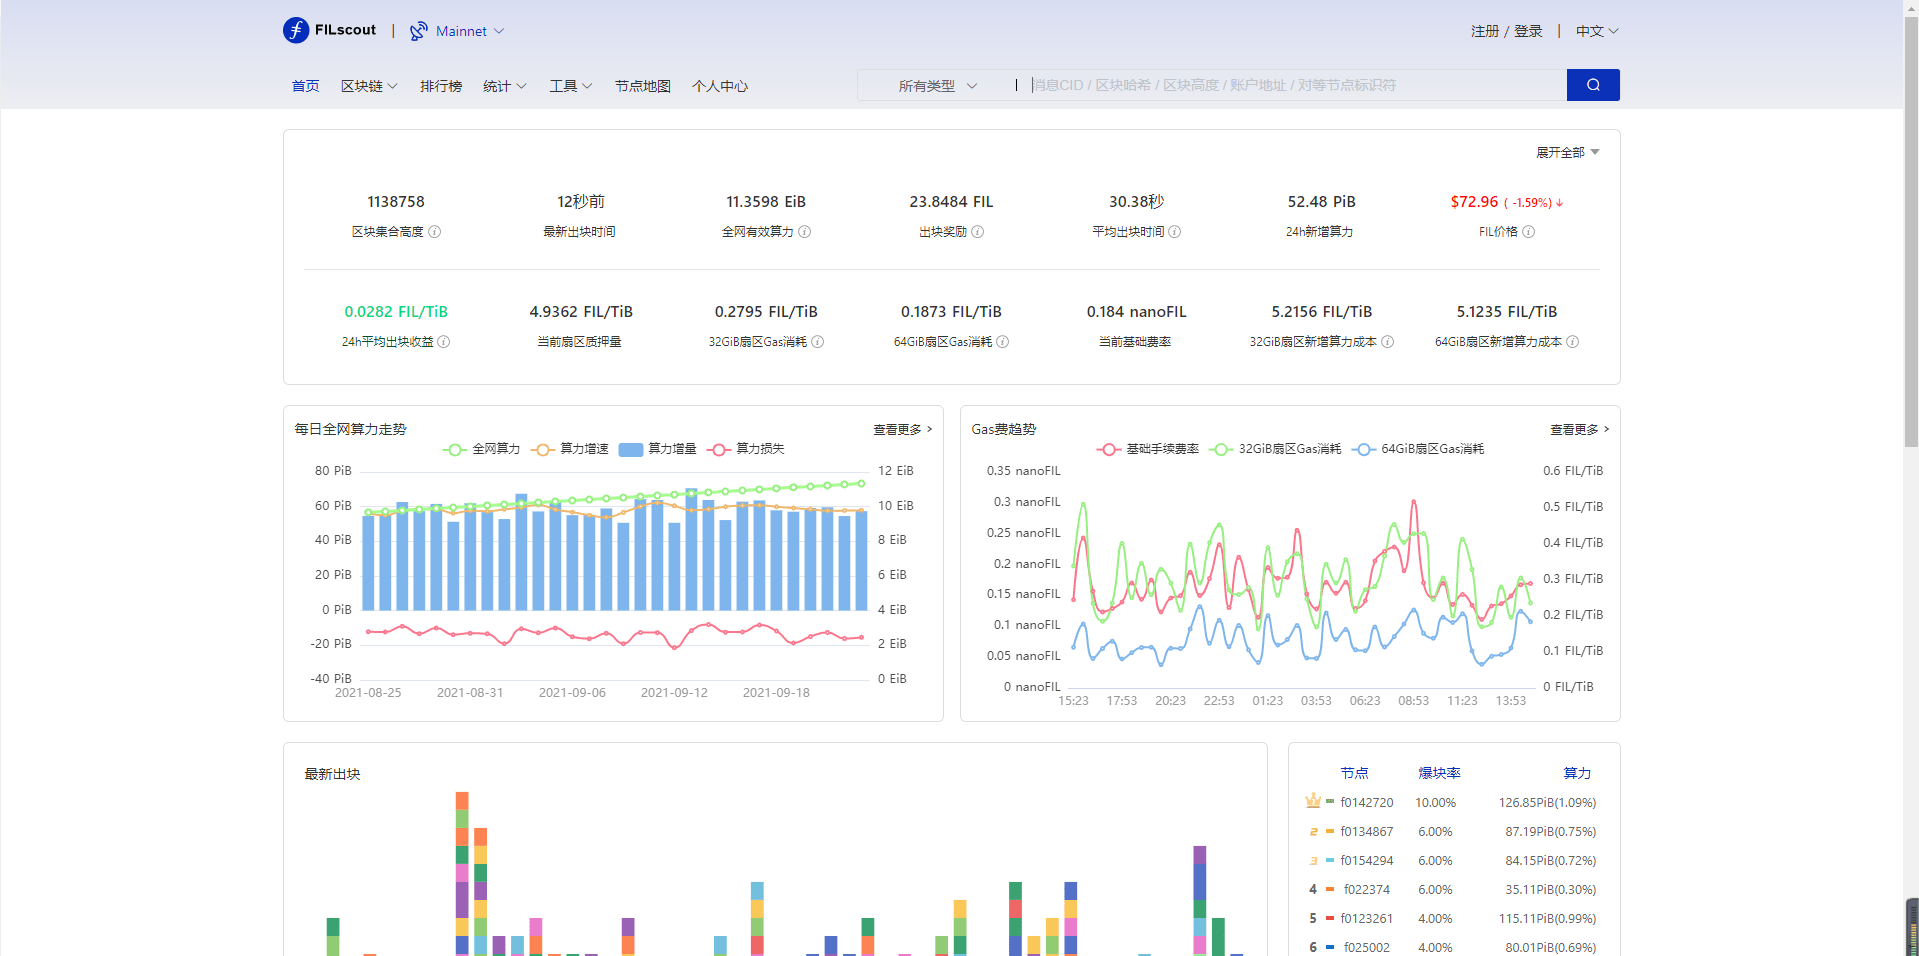Click the 注册 / 登录 link
Image resolution: width=1919 pixels, height=956 pixels.
point(1507,31)
